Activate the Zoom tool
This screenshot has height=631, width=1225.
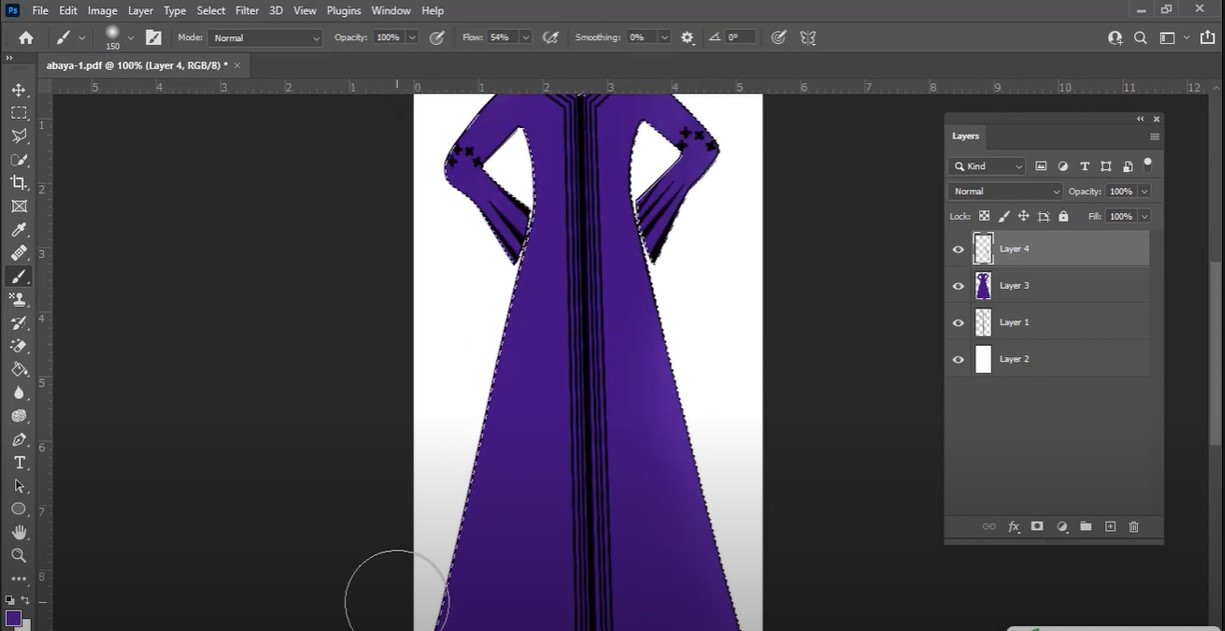(19, 555)
